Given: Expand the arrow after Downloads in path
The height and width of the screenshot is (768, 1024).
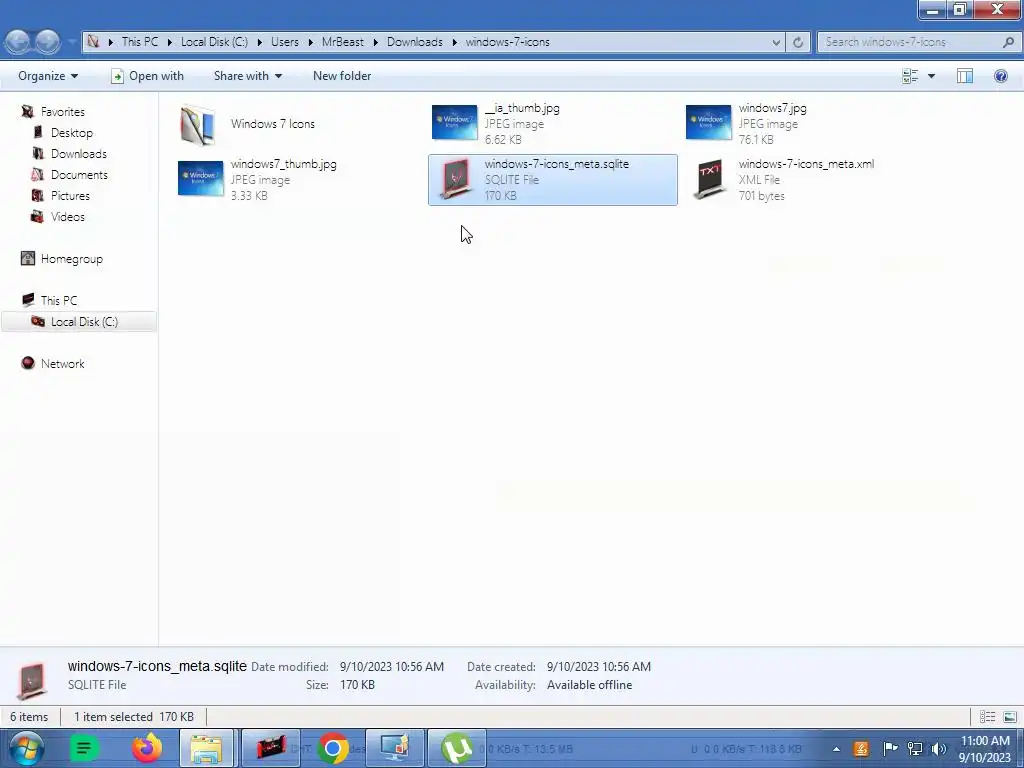Looking at the screenshot, I should [x=455, y=42].
